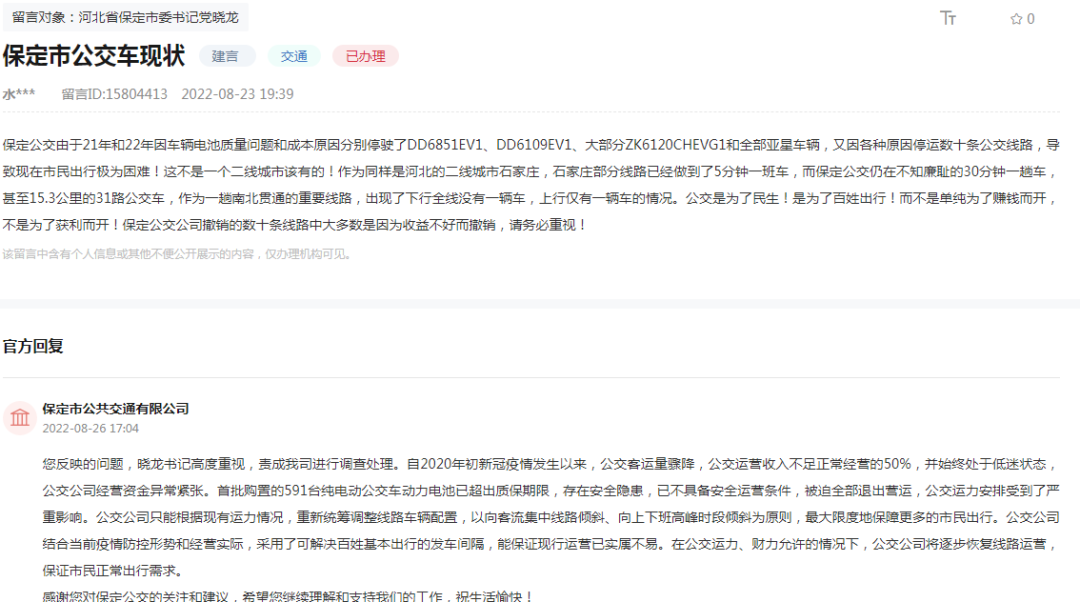
Task: Select the 建言 tag
Action: (x=227, y=56)
